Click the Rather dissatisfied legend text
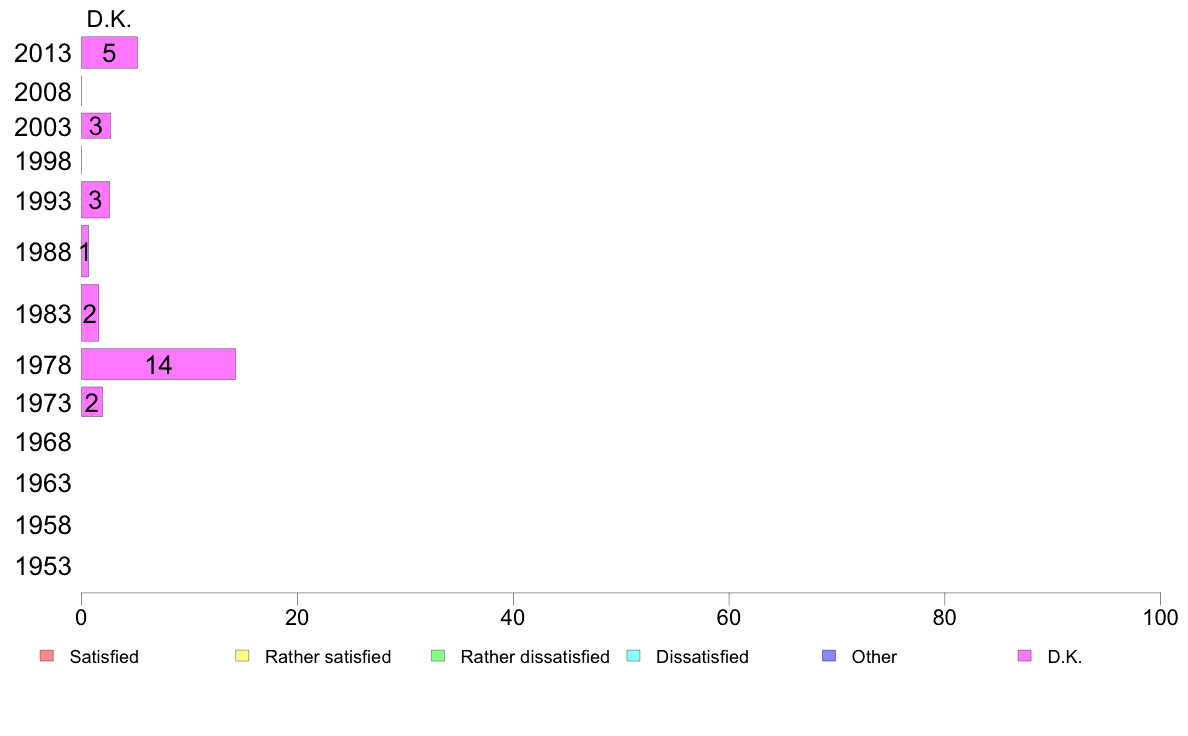Image resolution: width=1188 pixels, height=736 pixels. click(535, 656)
